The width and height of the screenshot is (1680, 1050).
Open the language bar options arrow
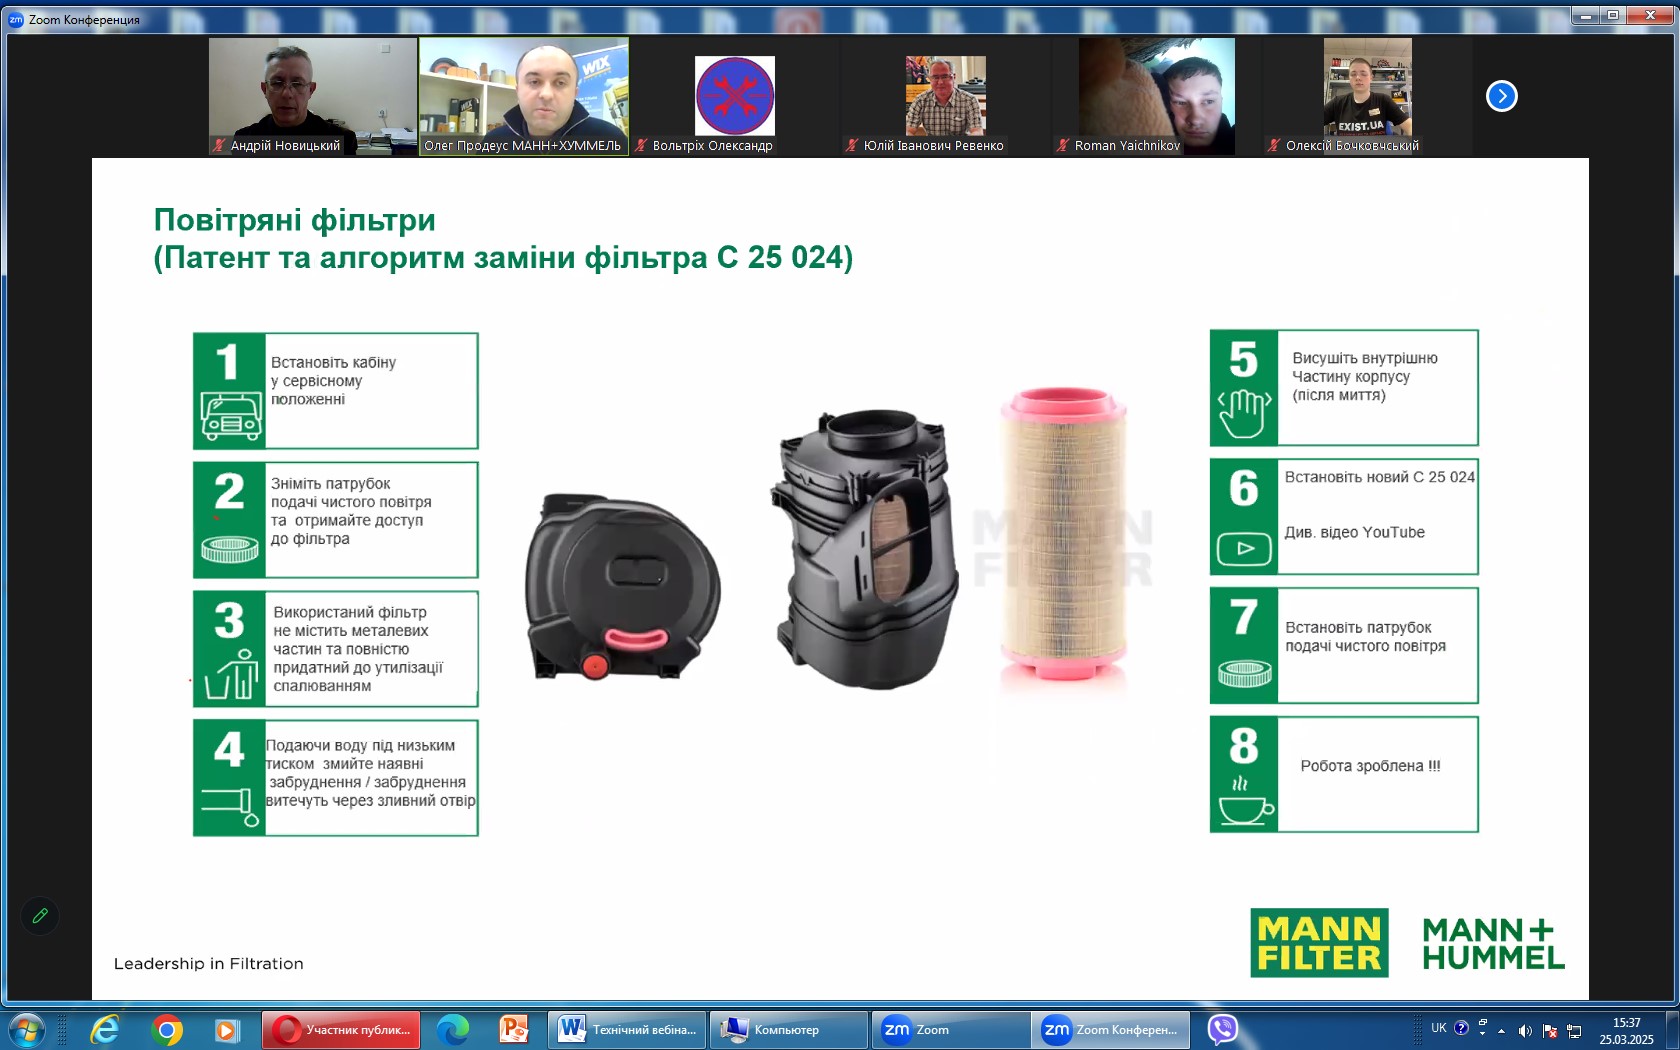point(1482,1033)
